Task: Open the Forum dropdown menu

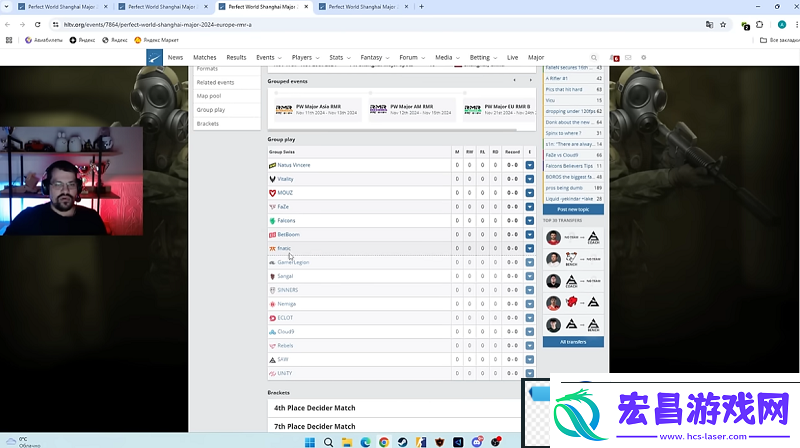Action: click(x=412, y=58)
